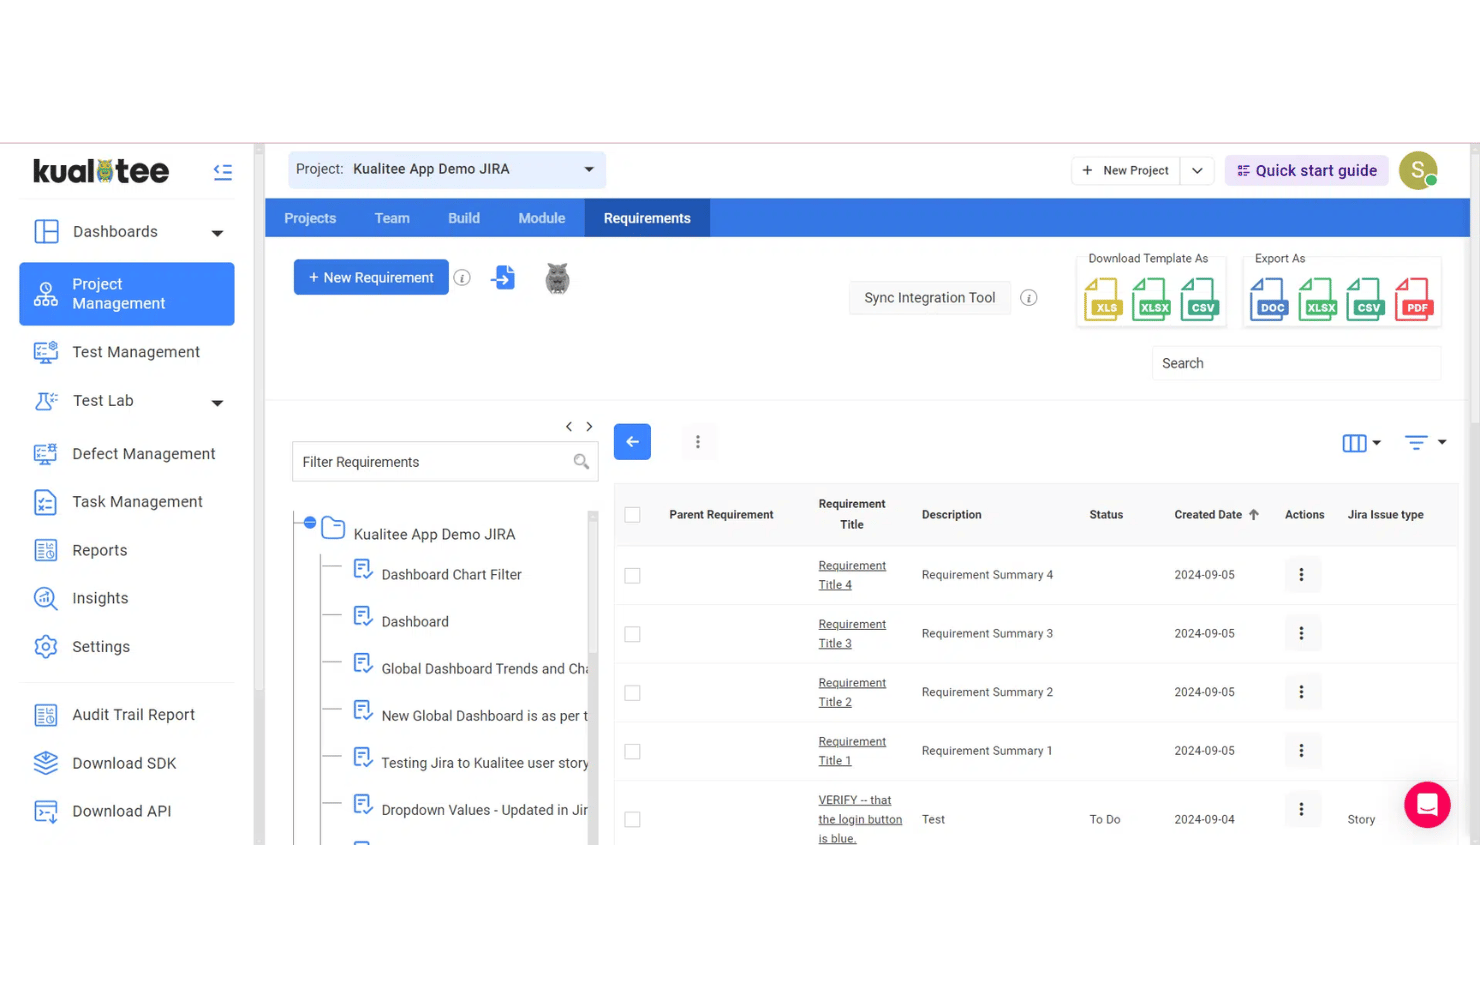Click the Download SDK icon
Viewport: 1480px width, 987px height.
pyautogui.click(x=46, y=763)
